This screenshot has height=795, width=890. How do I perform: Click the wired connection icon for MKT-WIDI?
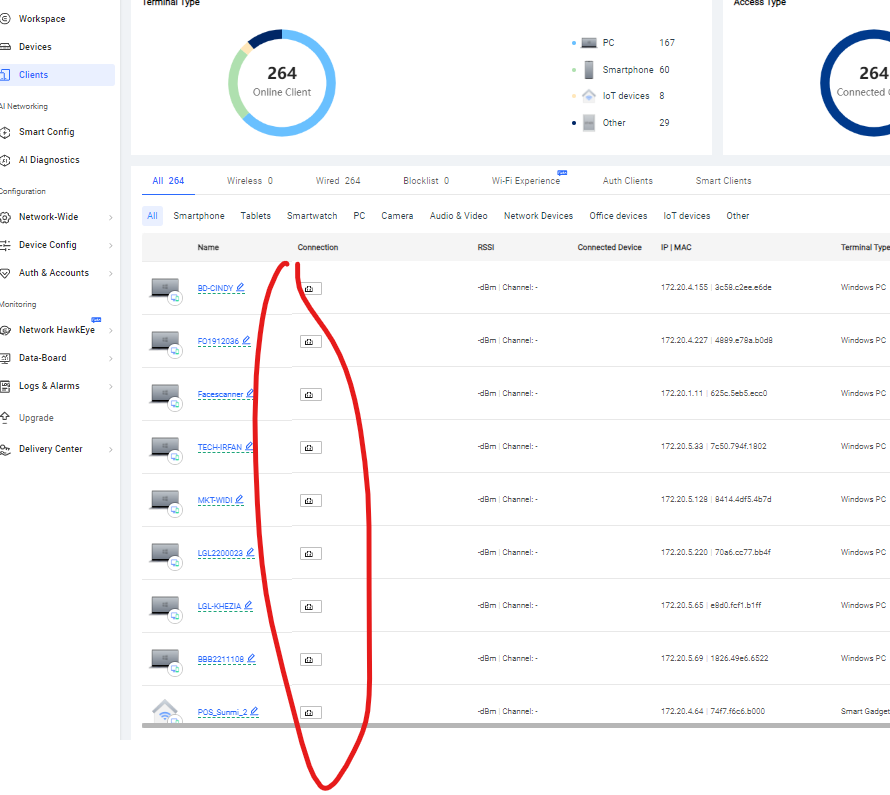310,500
